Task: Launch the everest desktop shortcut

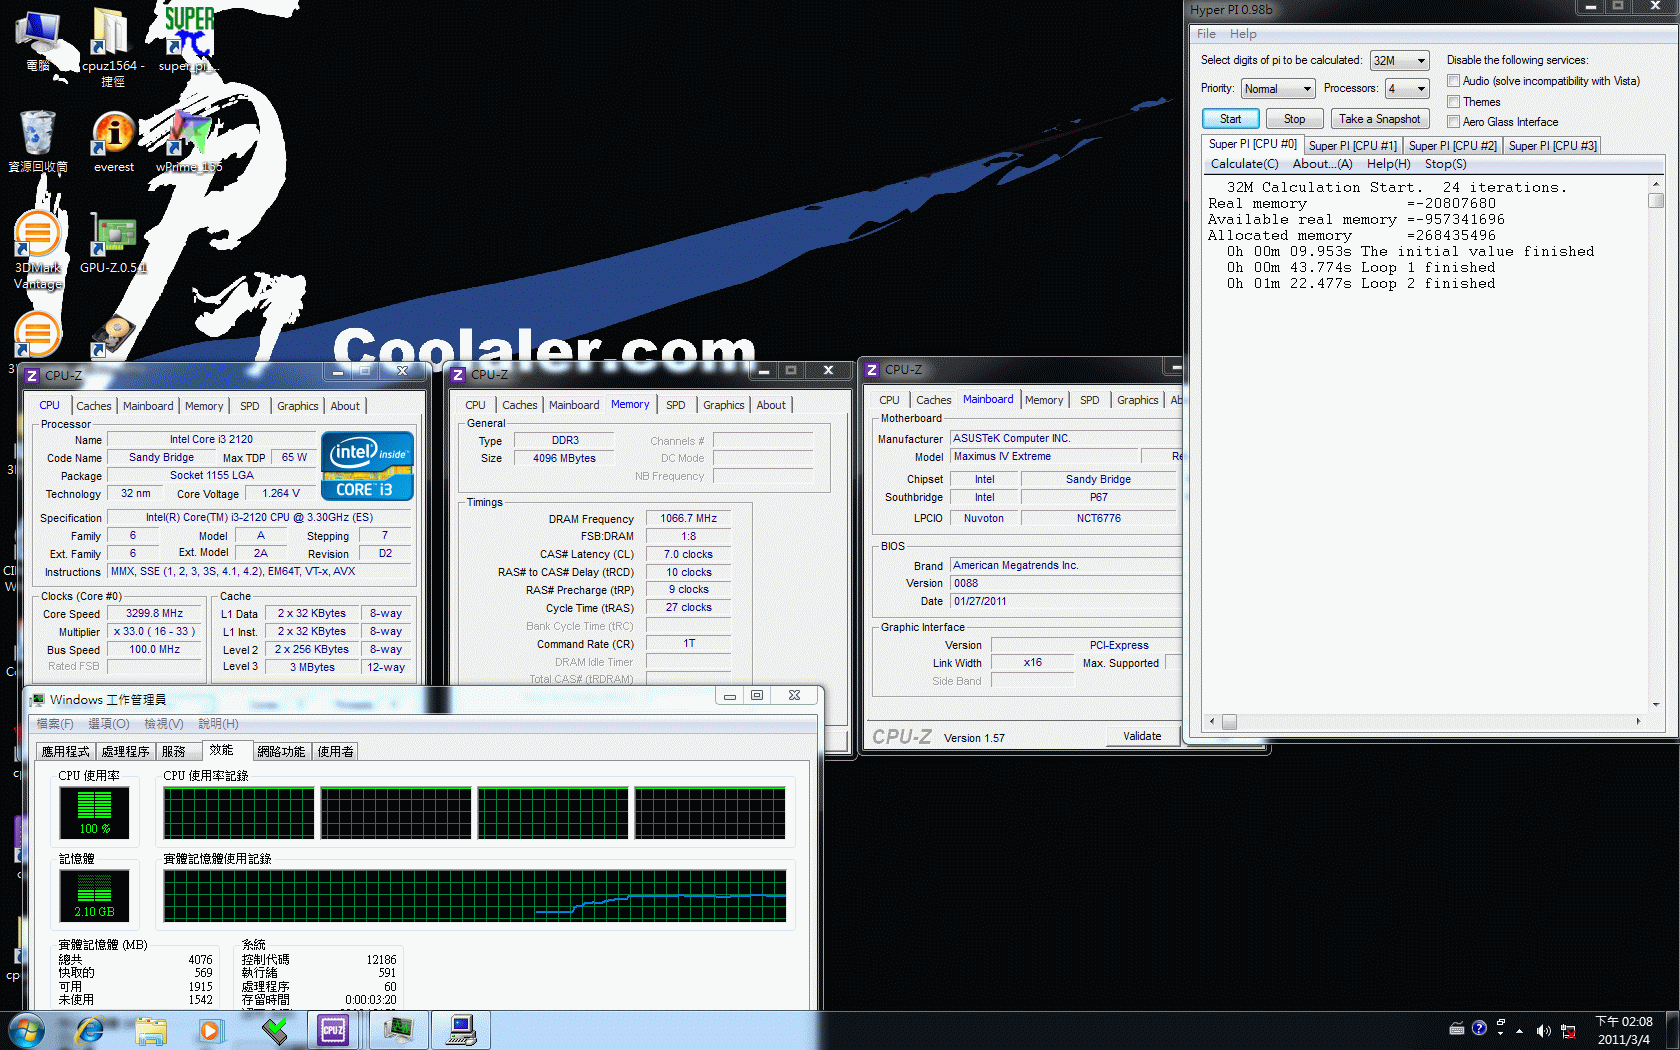Action: pyautogui.click(x=114, y=140)
